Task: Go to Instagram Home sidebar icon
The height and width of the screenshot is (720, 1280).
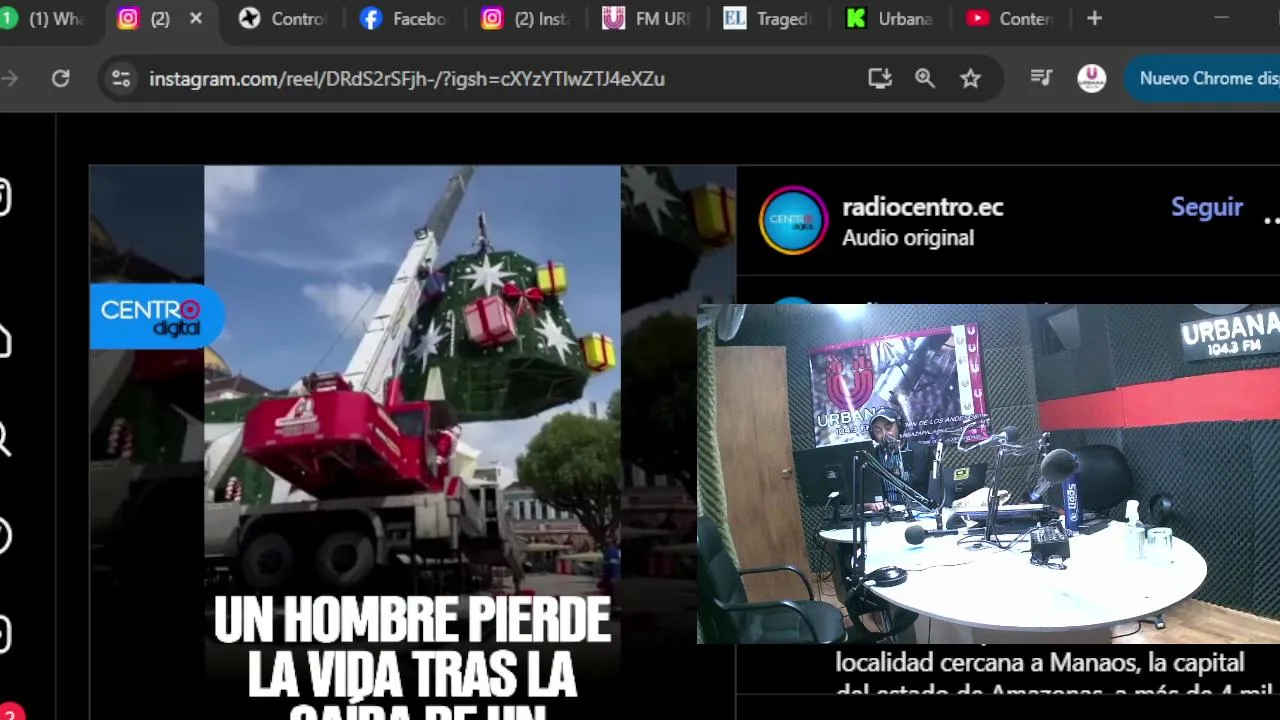Action: [4, 342]
